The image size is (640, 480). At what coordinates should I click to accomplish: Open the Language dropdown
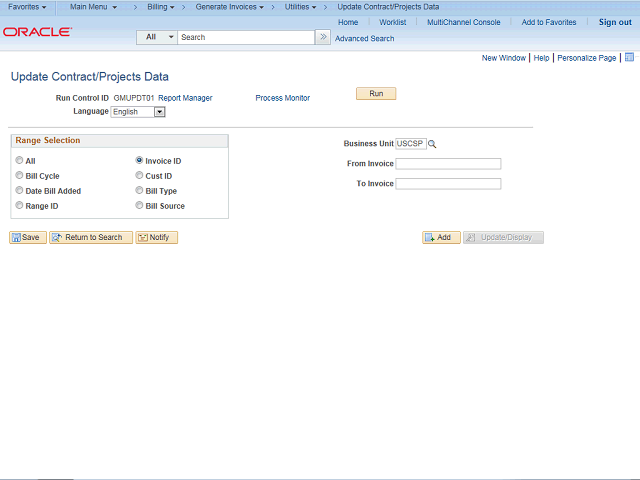pos(138,112)
